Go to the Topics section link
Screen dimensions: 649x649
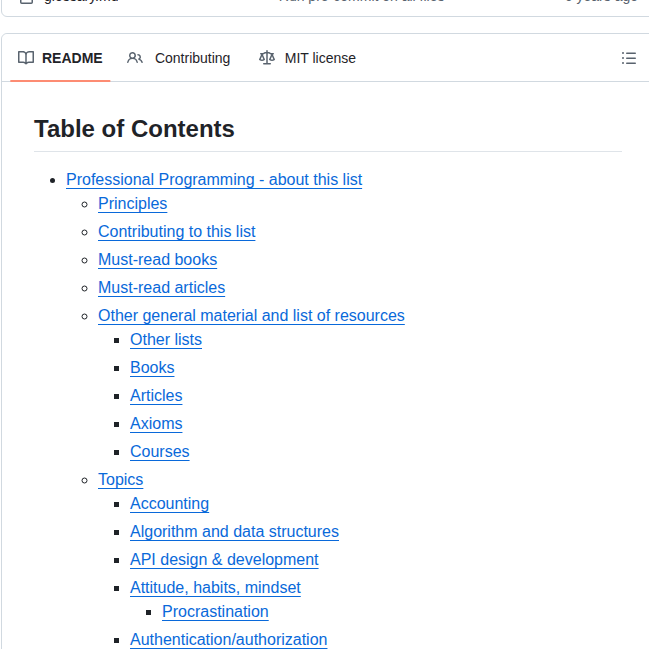(120, 480)
